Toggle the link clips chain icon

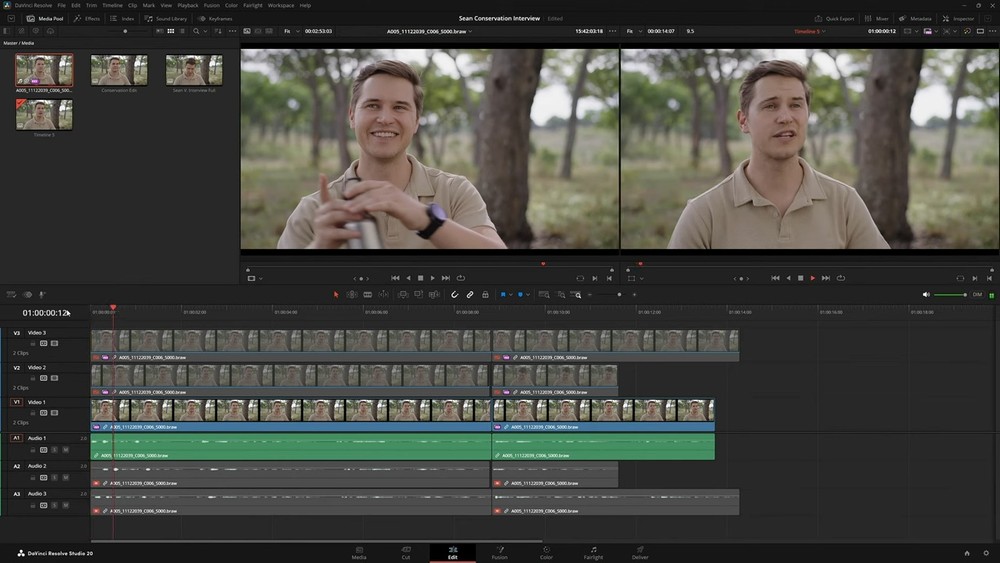pos(469,295)
